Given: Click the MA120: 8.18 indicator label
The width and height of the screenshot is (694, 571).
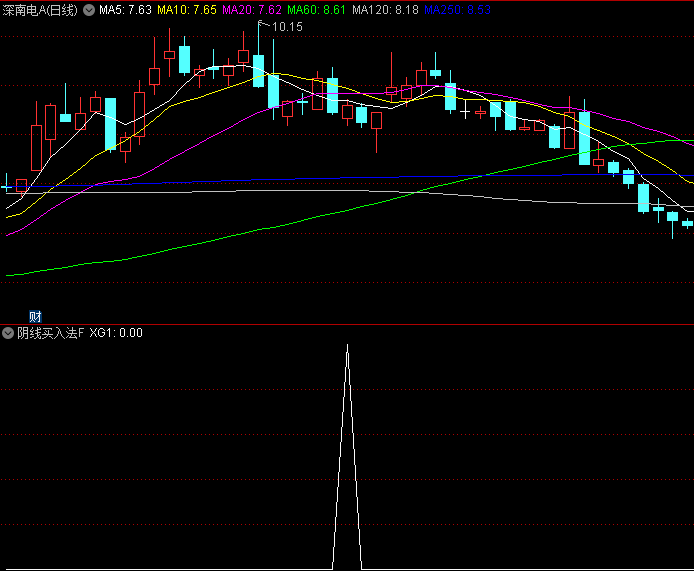Looking at the screenshot, I should point(385,10).
